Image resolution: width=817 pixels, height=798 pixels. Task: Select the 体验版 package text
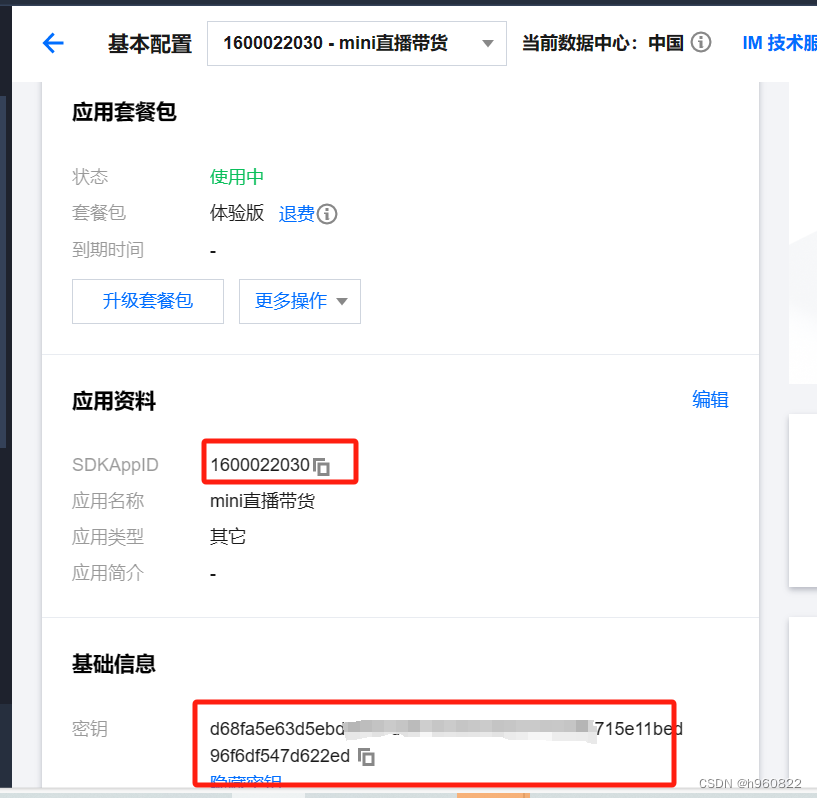click(237, 213)
